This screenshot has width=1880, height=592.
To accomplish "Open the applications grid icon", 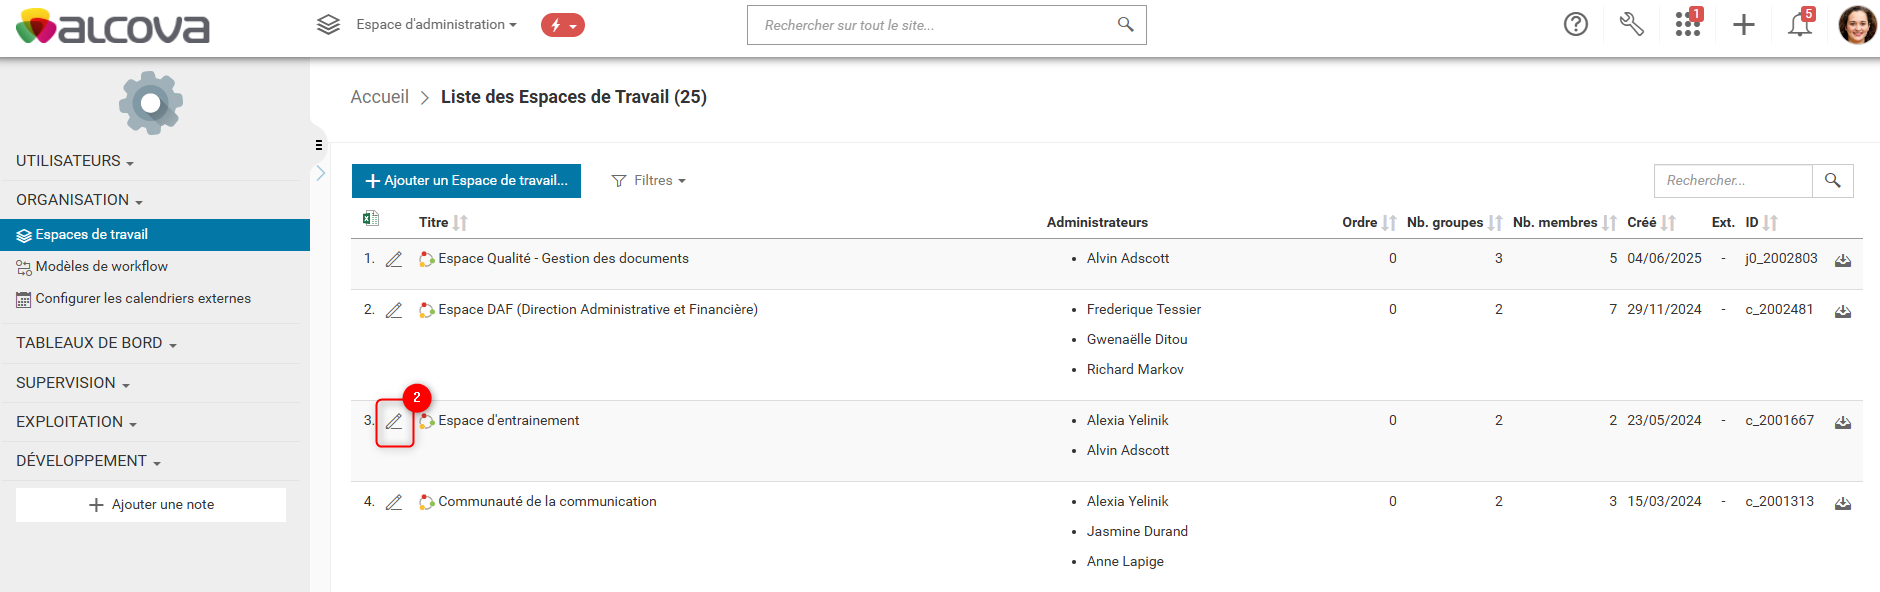I will (1687, 24).
